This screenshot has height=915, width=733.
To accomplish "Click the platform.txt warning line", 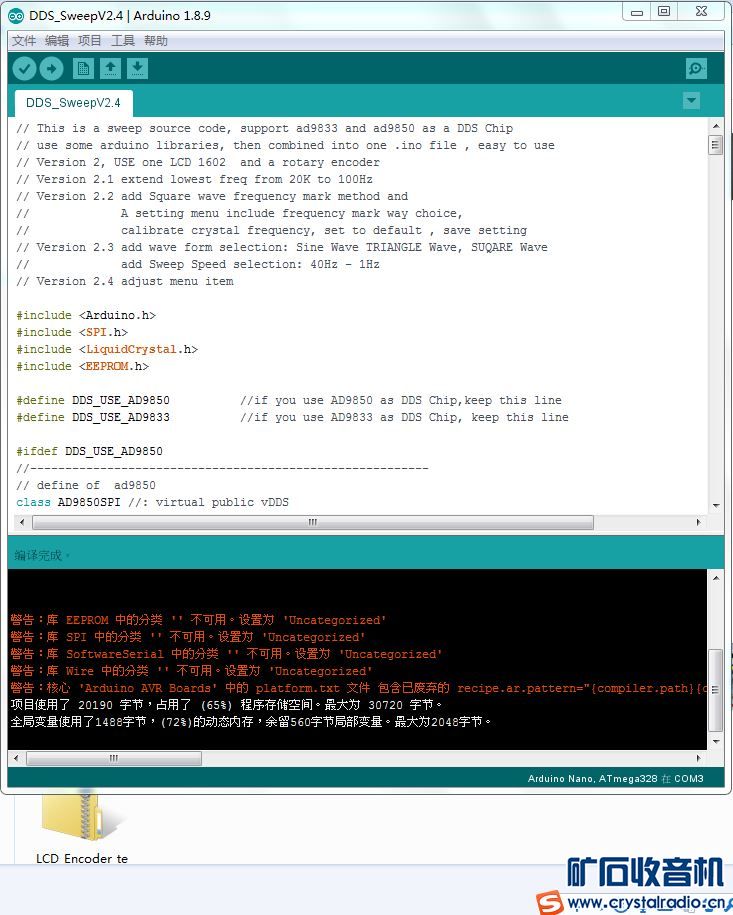I will coord(358,688).
